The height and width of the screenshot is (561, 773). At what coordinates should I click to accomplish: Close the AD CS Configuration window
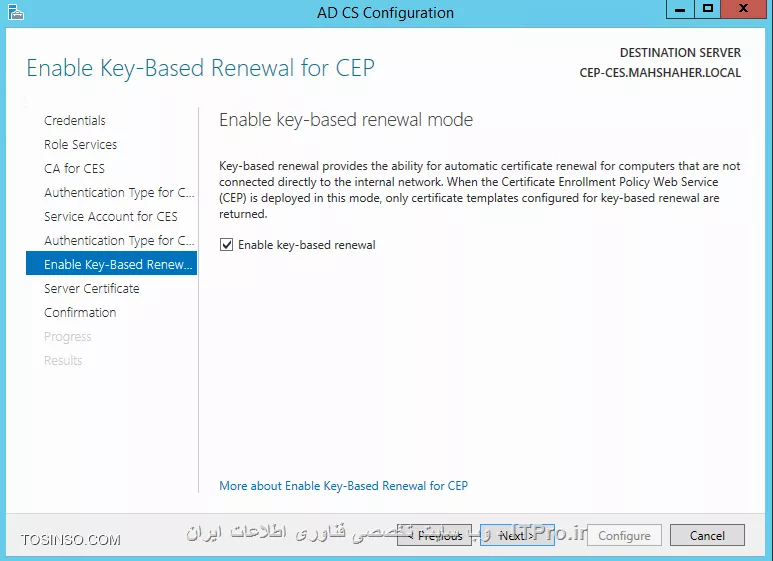[x=743, y=9]
